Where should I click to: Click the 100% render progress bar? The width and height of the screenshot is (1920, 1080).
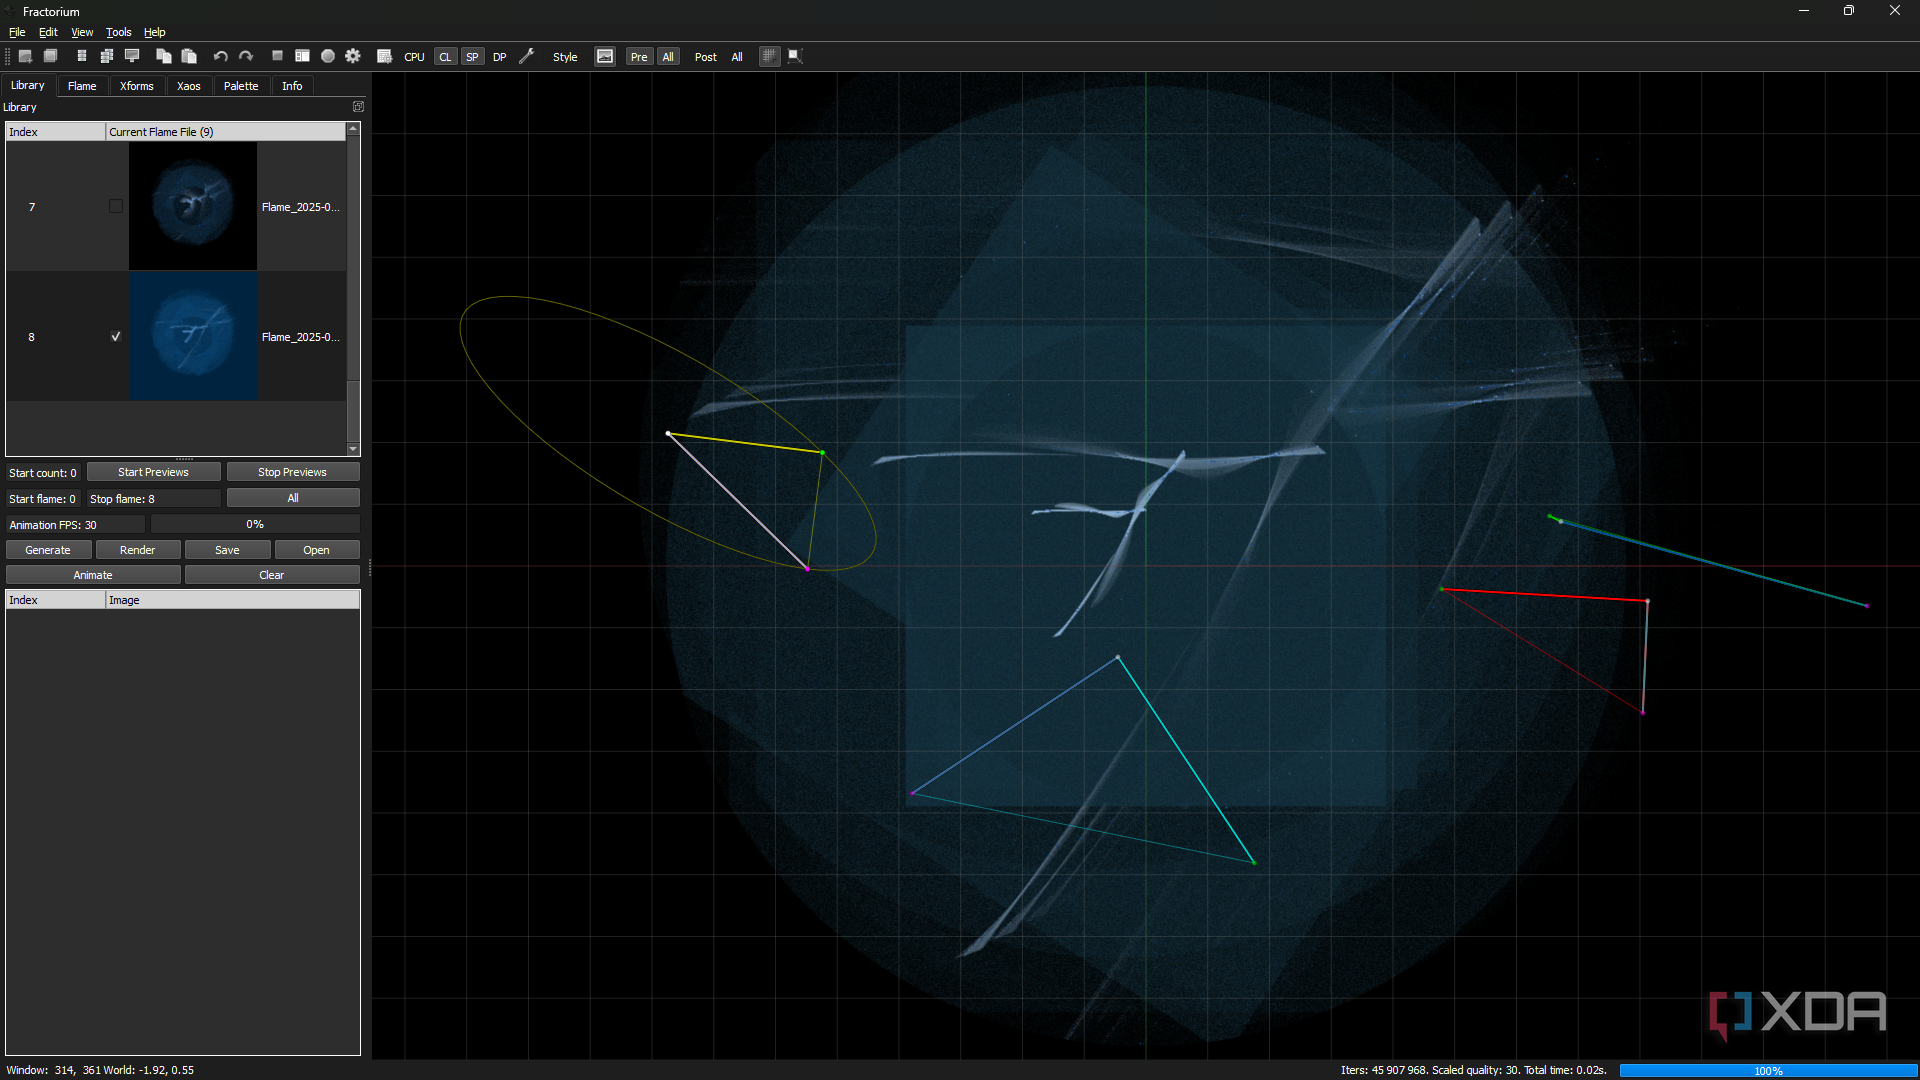tap(1768, 1070)
